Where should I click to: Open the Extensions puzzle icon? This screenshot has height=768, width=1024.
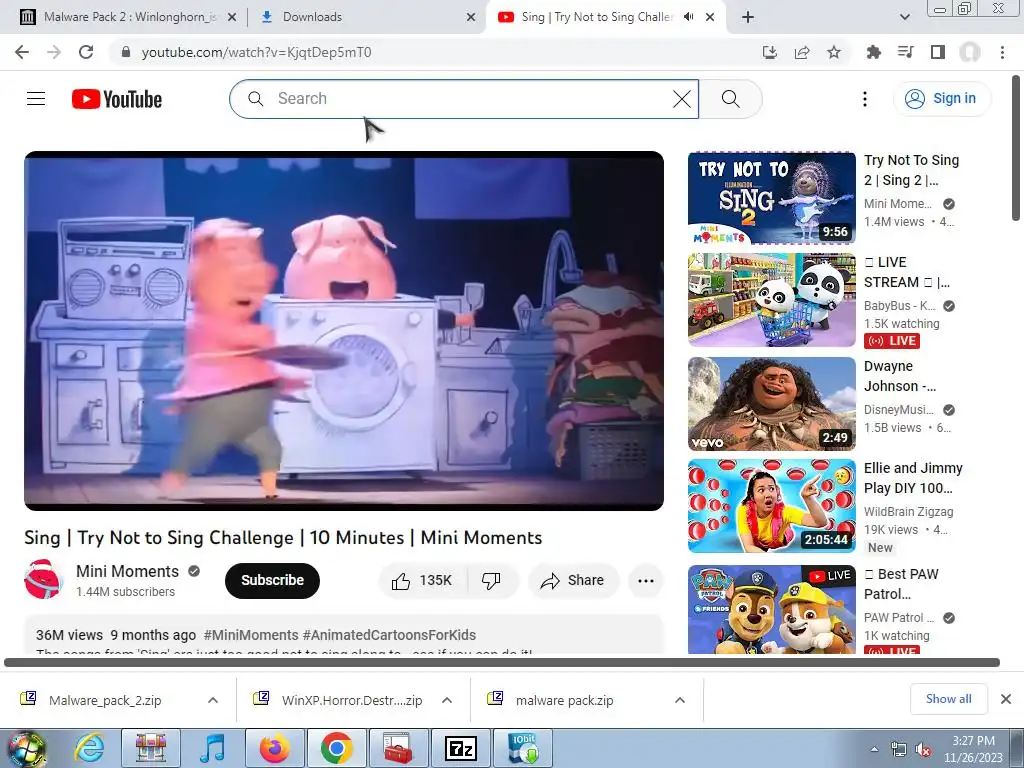tap(873, 52)
